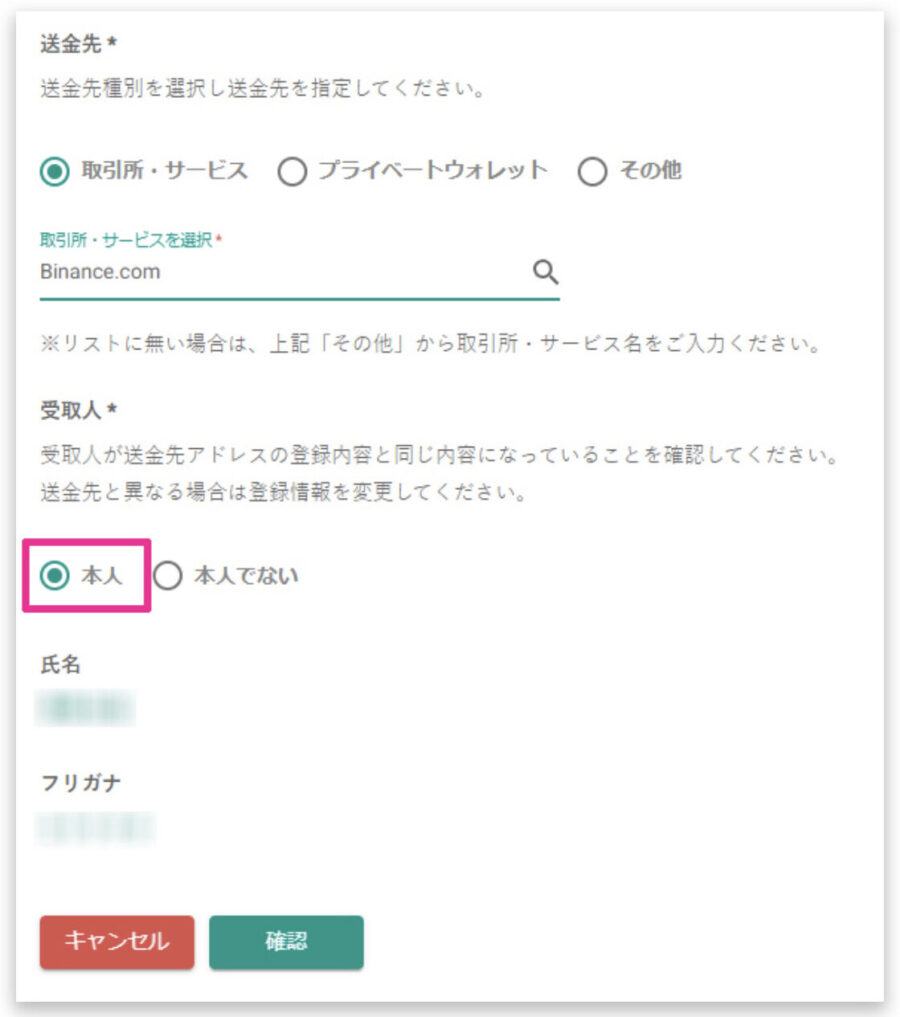Click the 送金先種別を選択し instruction text
Viewport: 900px width, 1017px height.
(x=263, y=88)
